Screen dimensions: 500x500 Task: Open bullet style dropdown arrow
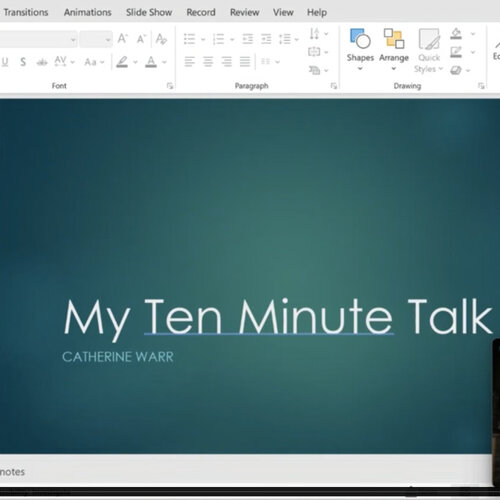(203, 40)
